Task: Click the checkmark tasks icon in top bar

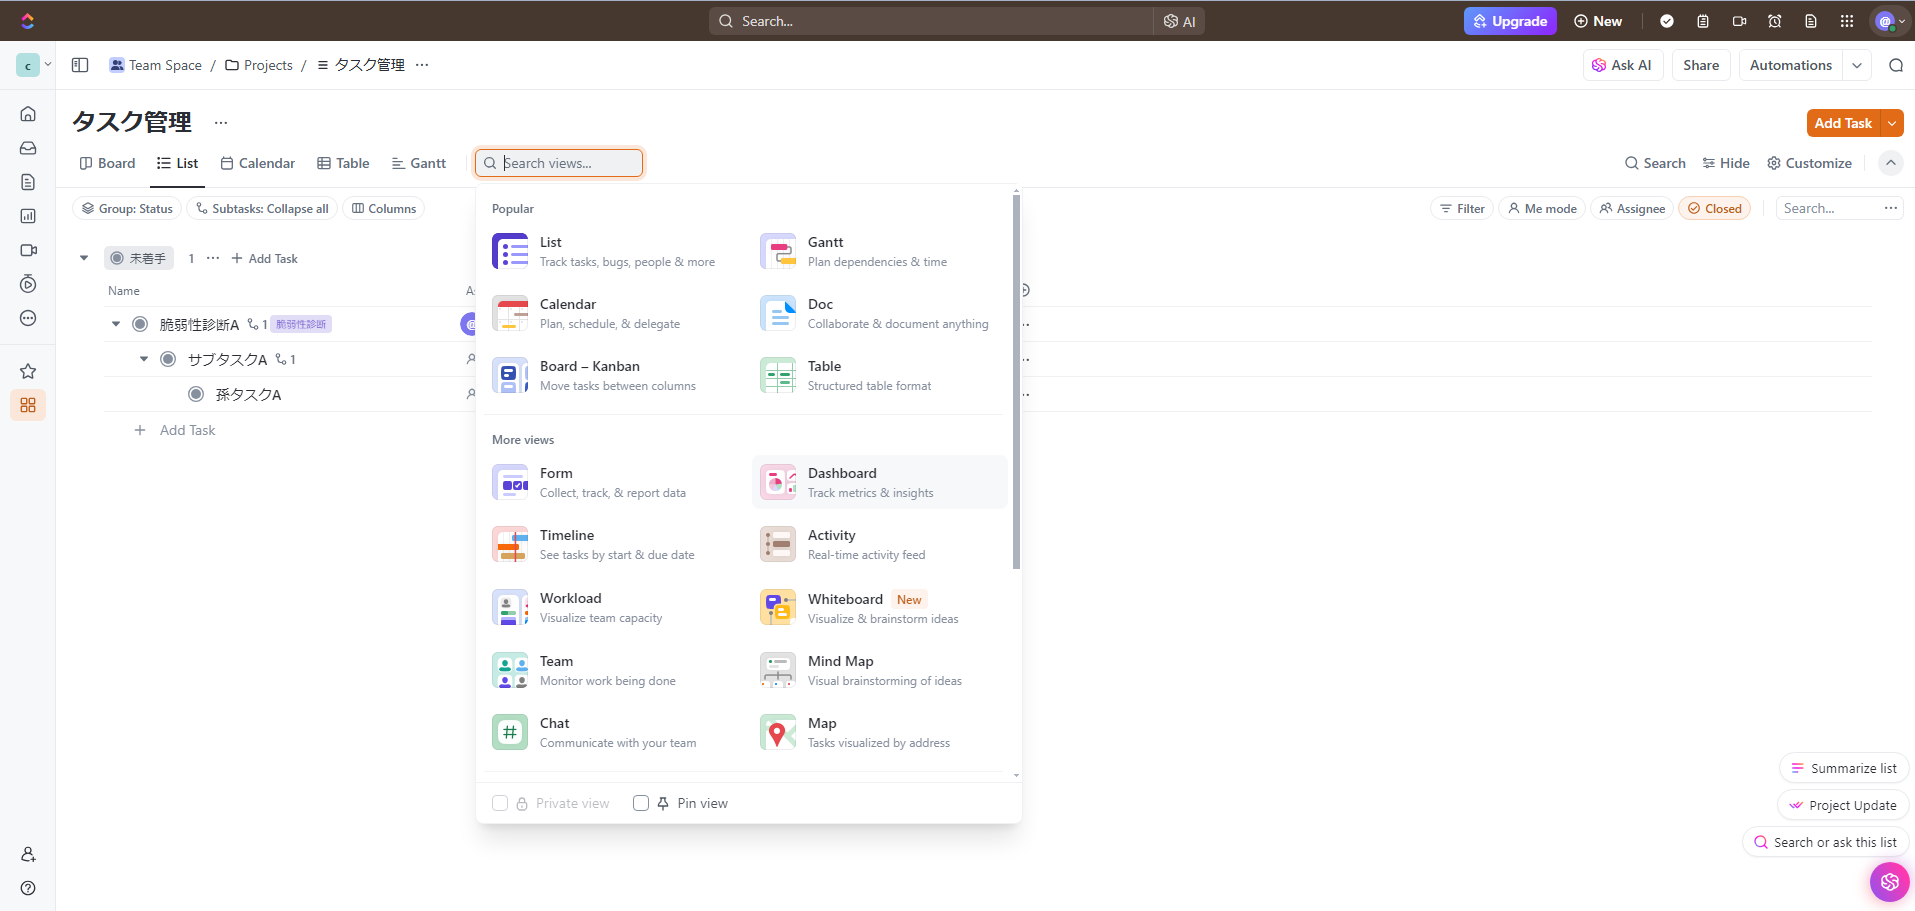Action: 1667,21
